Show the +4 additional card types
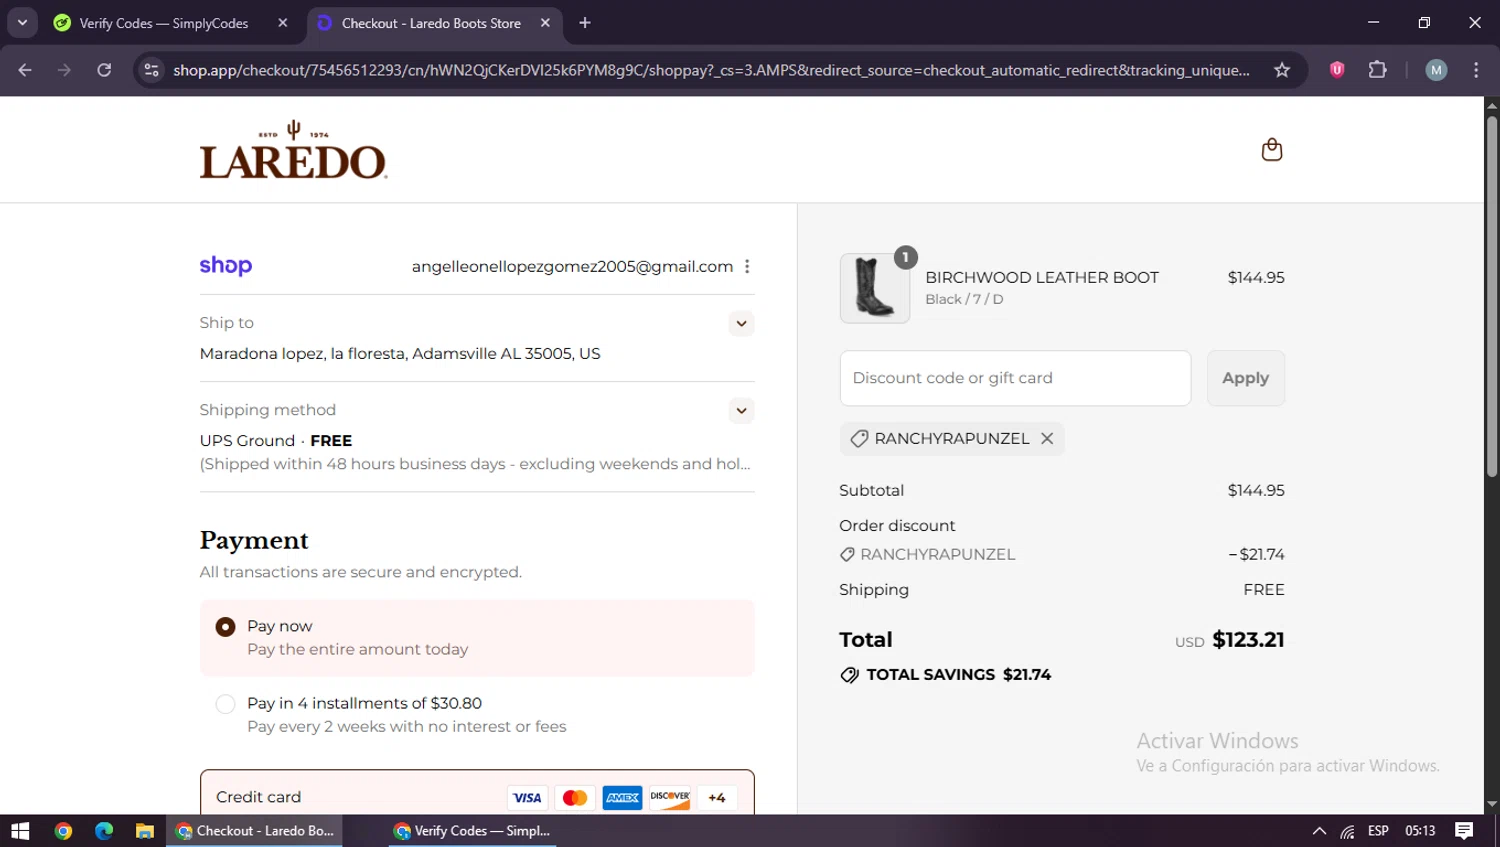 (717, 798)
